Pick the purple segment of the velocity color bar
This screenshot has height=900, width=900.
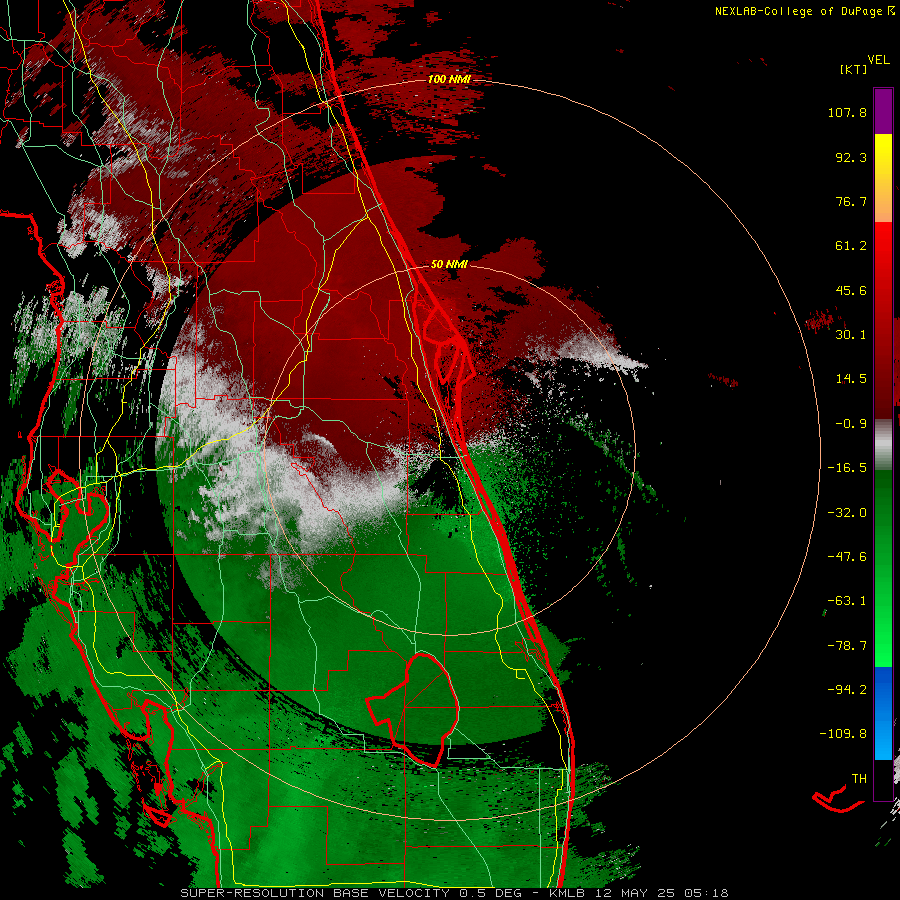(x=883, y=111)
